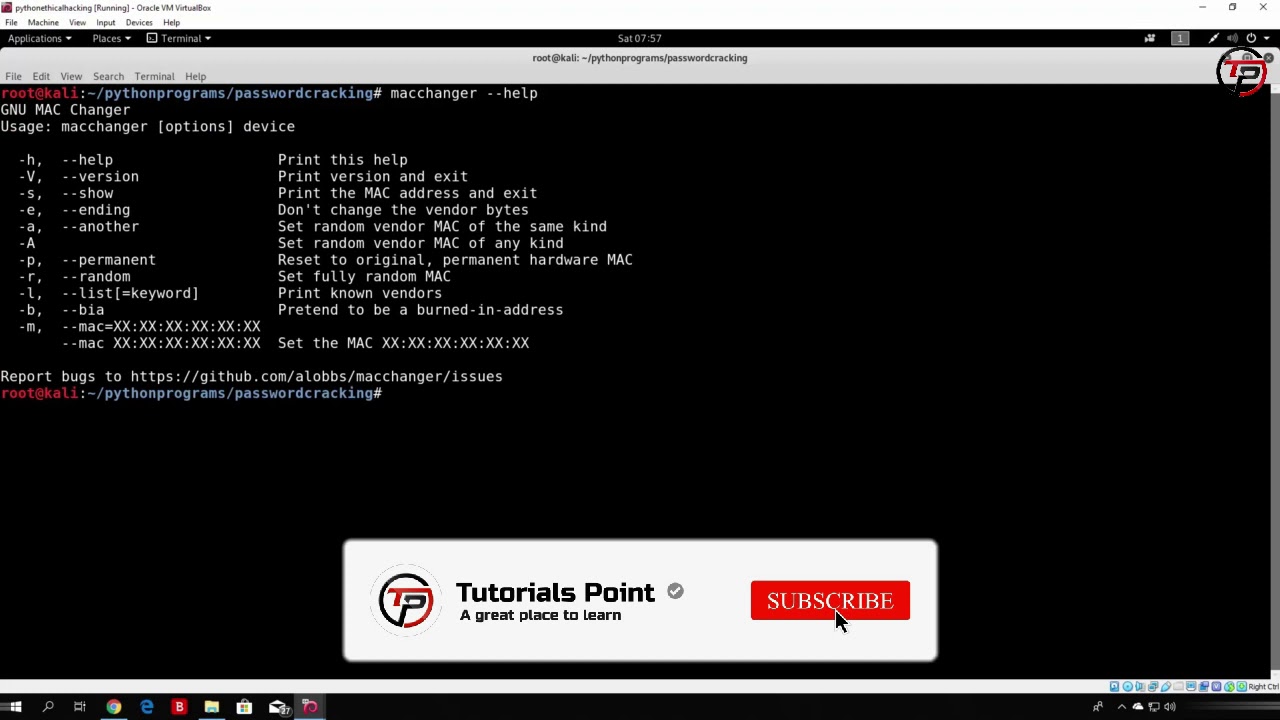Open the VirtualBox File menu
Image resolution: width=1280 pixels, height=720 pixels.
pyautogui.click(x=11, y=22)
